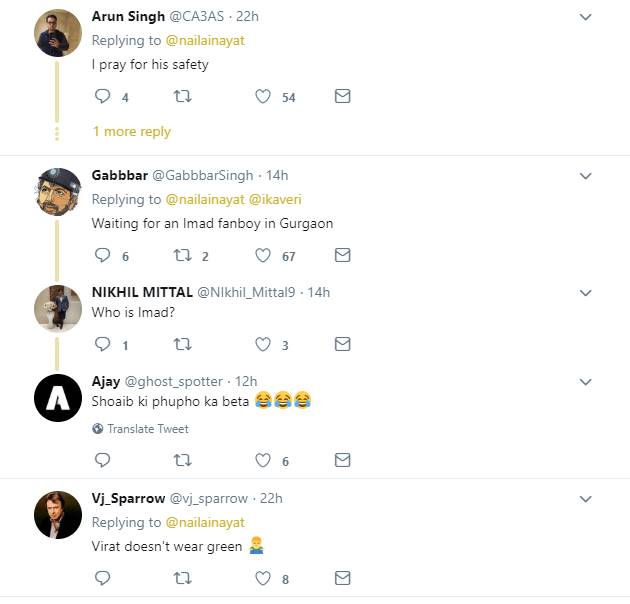Send NIKHIL MITTAL's tweet via direct message

(342, 344)
